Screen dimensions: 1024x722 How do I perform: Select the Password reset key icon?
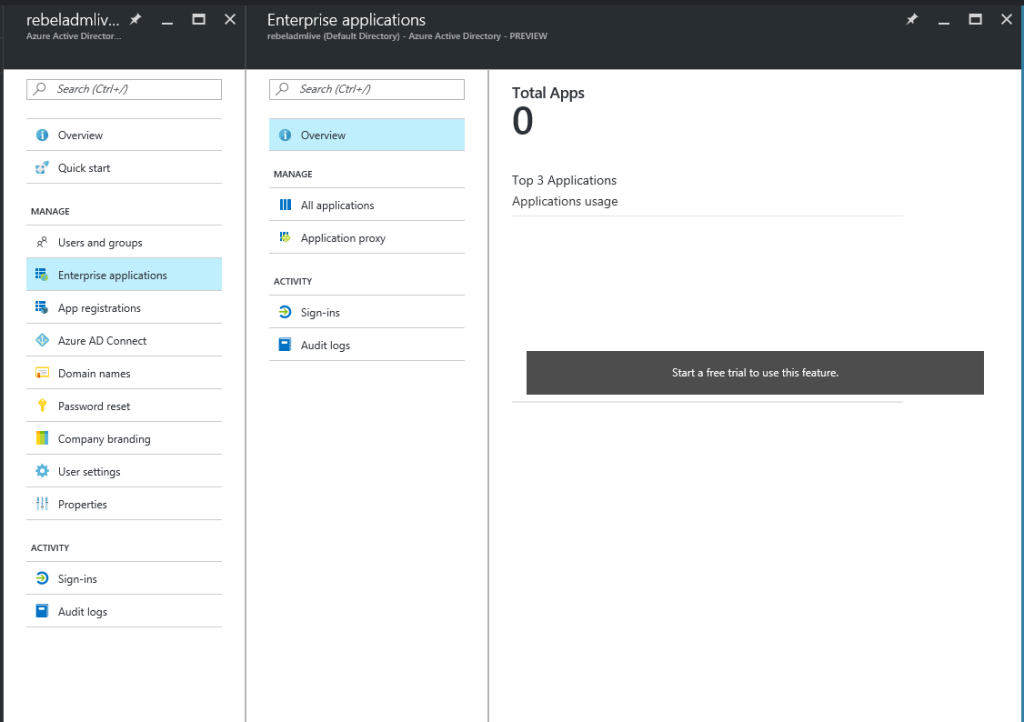[40, 405]
